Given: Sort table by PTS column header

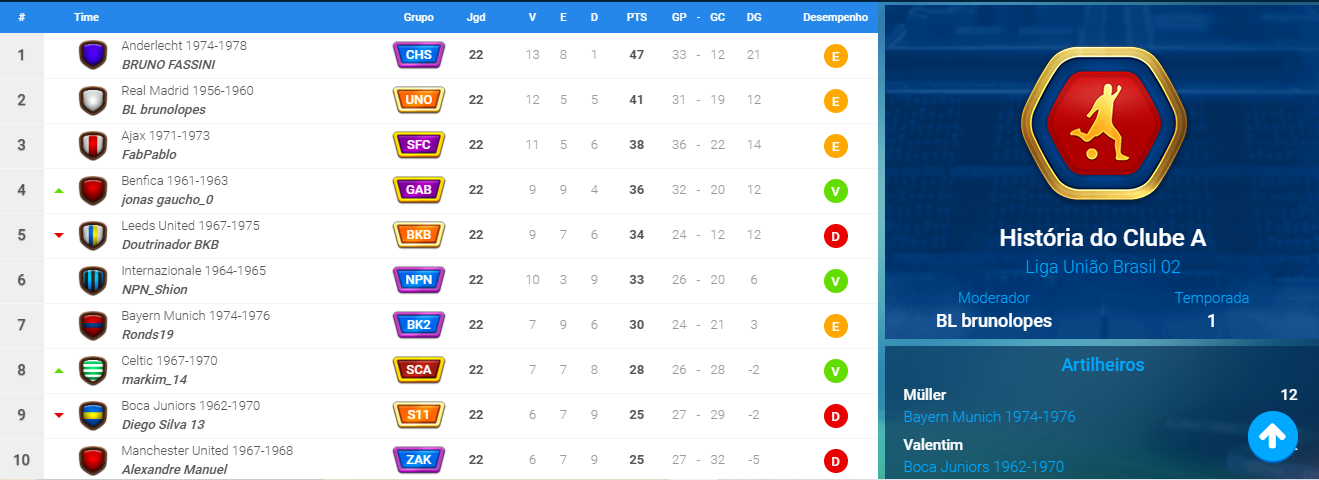Looking at the screenshot, I should tap(636, 18).
